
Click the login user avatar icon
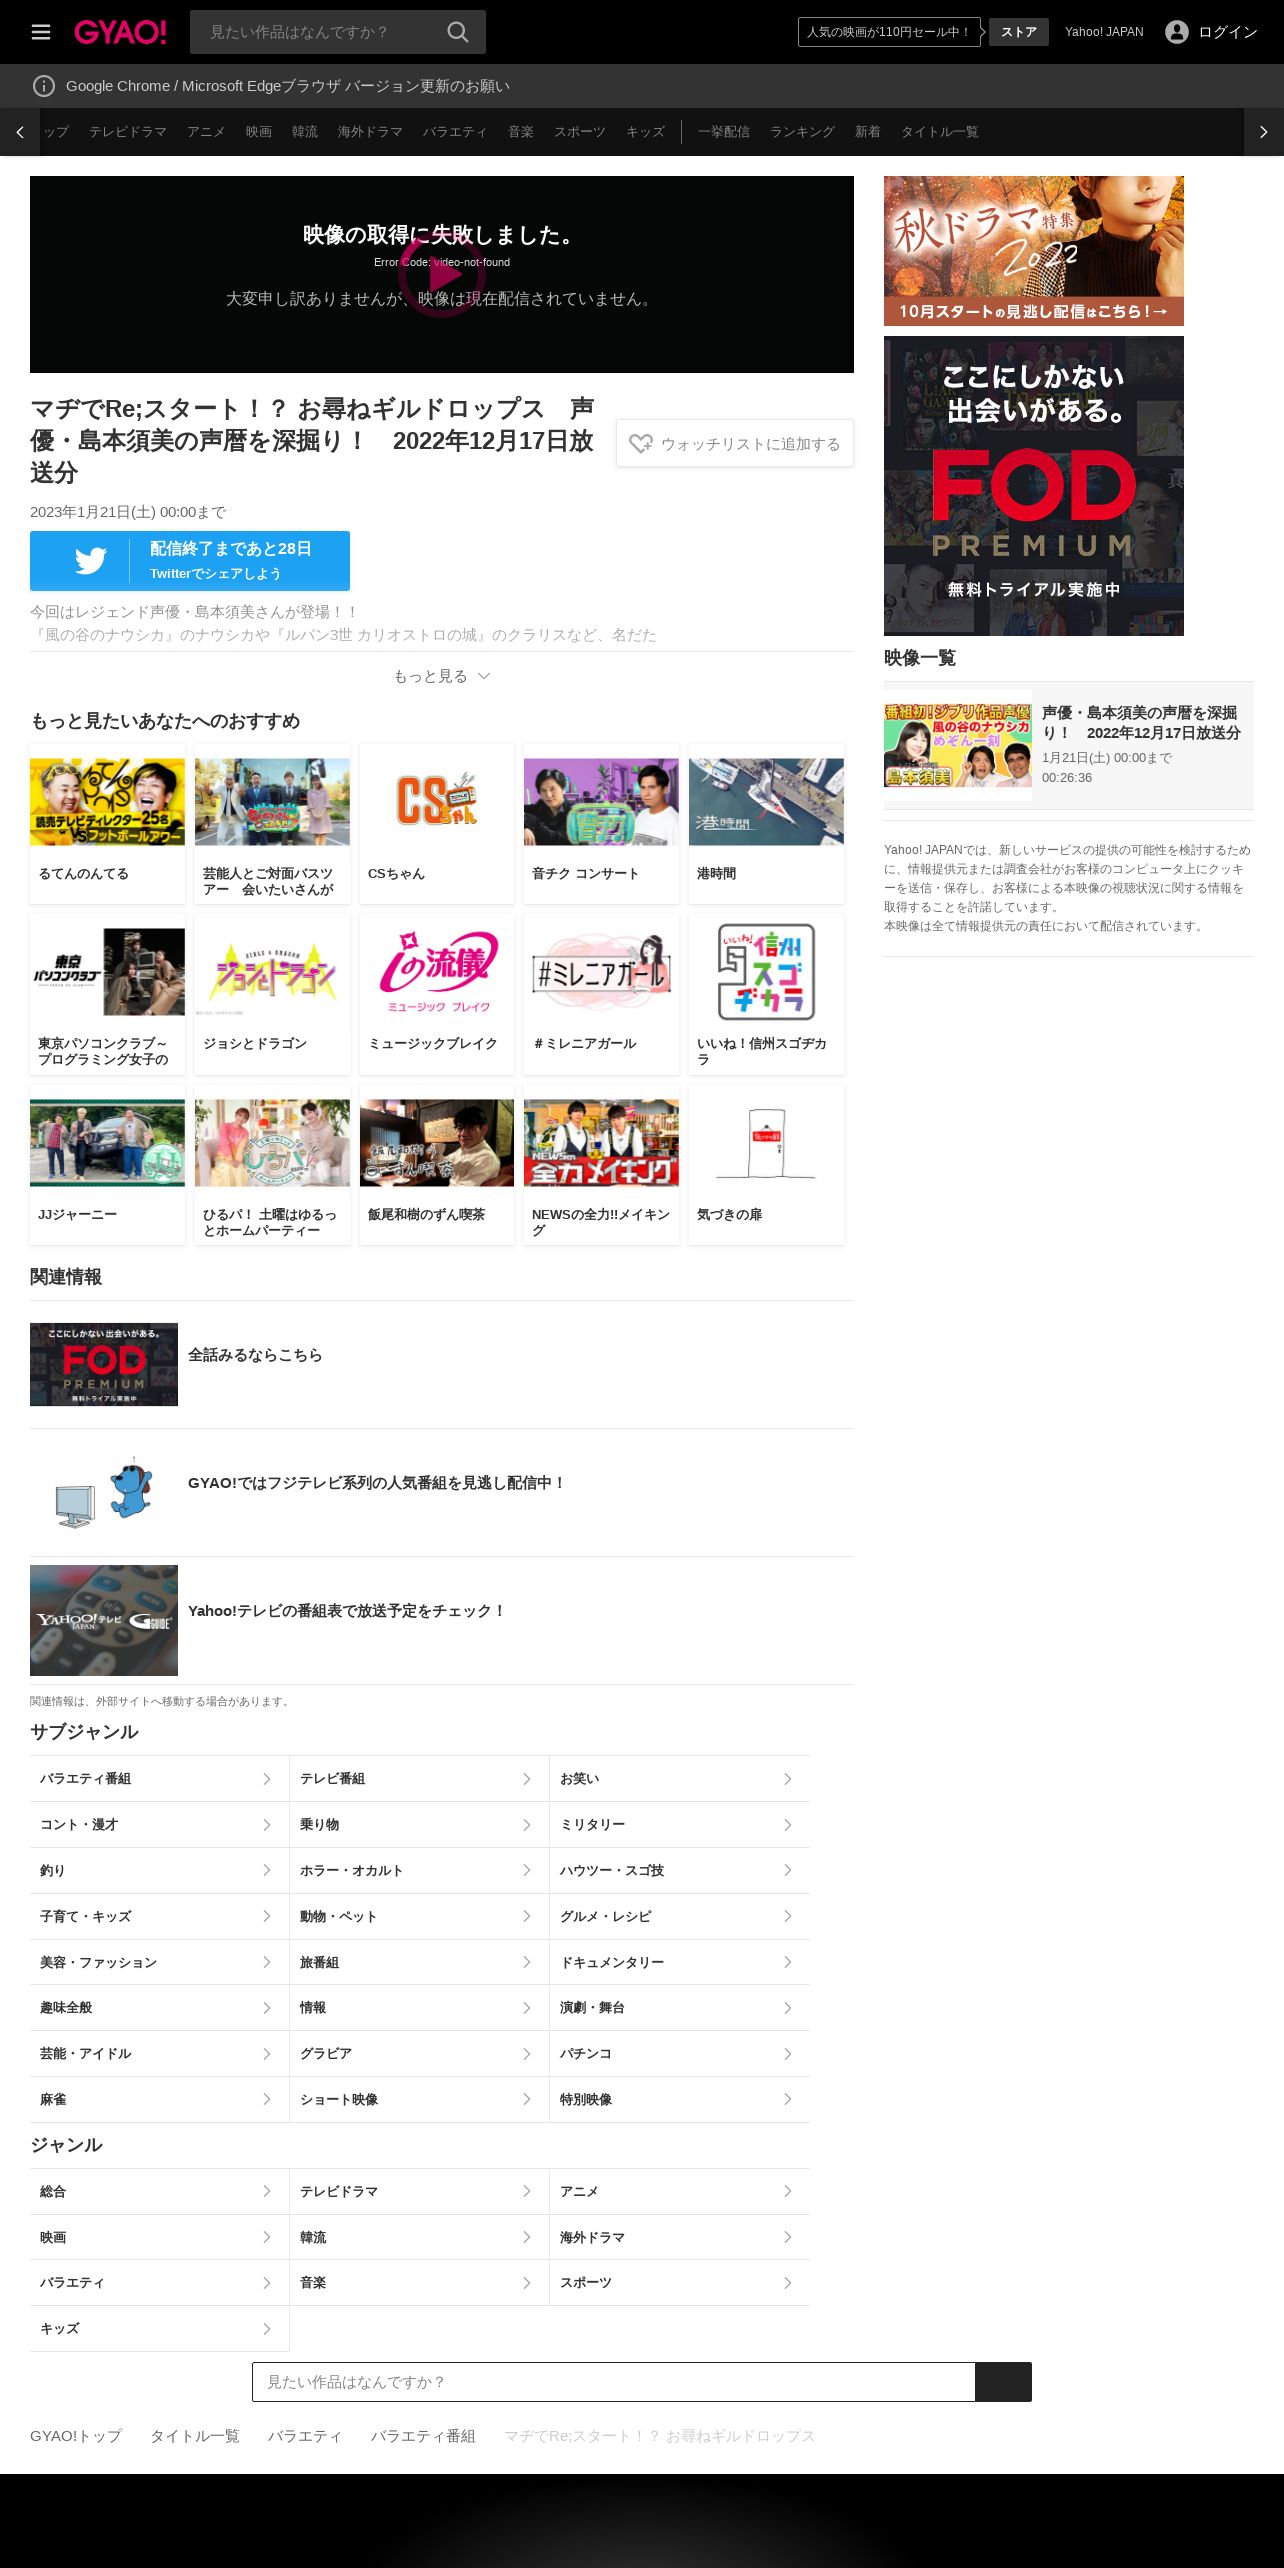click(1177, 32)
